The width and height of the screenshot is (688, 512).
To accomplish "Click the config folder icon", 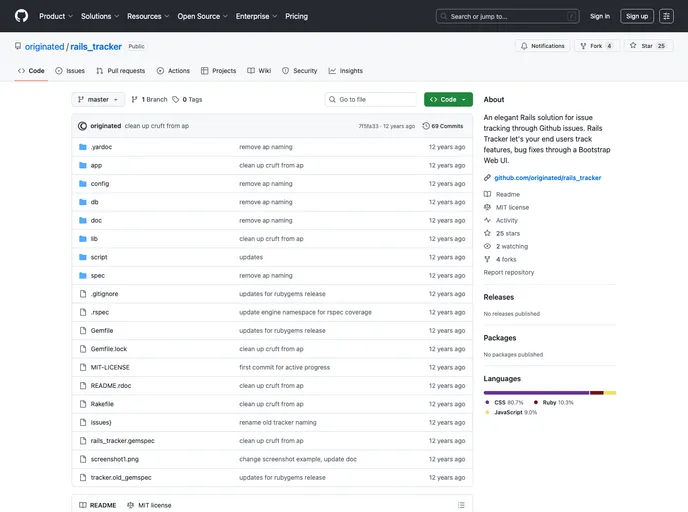I will 82,184.
